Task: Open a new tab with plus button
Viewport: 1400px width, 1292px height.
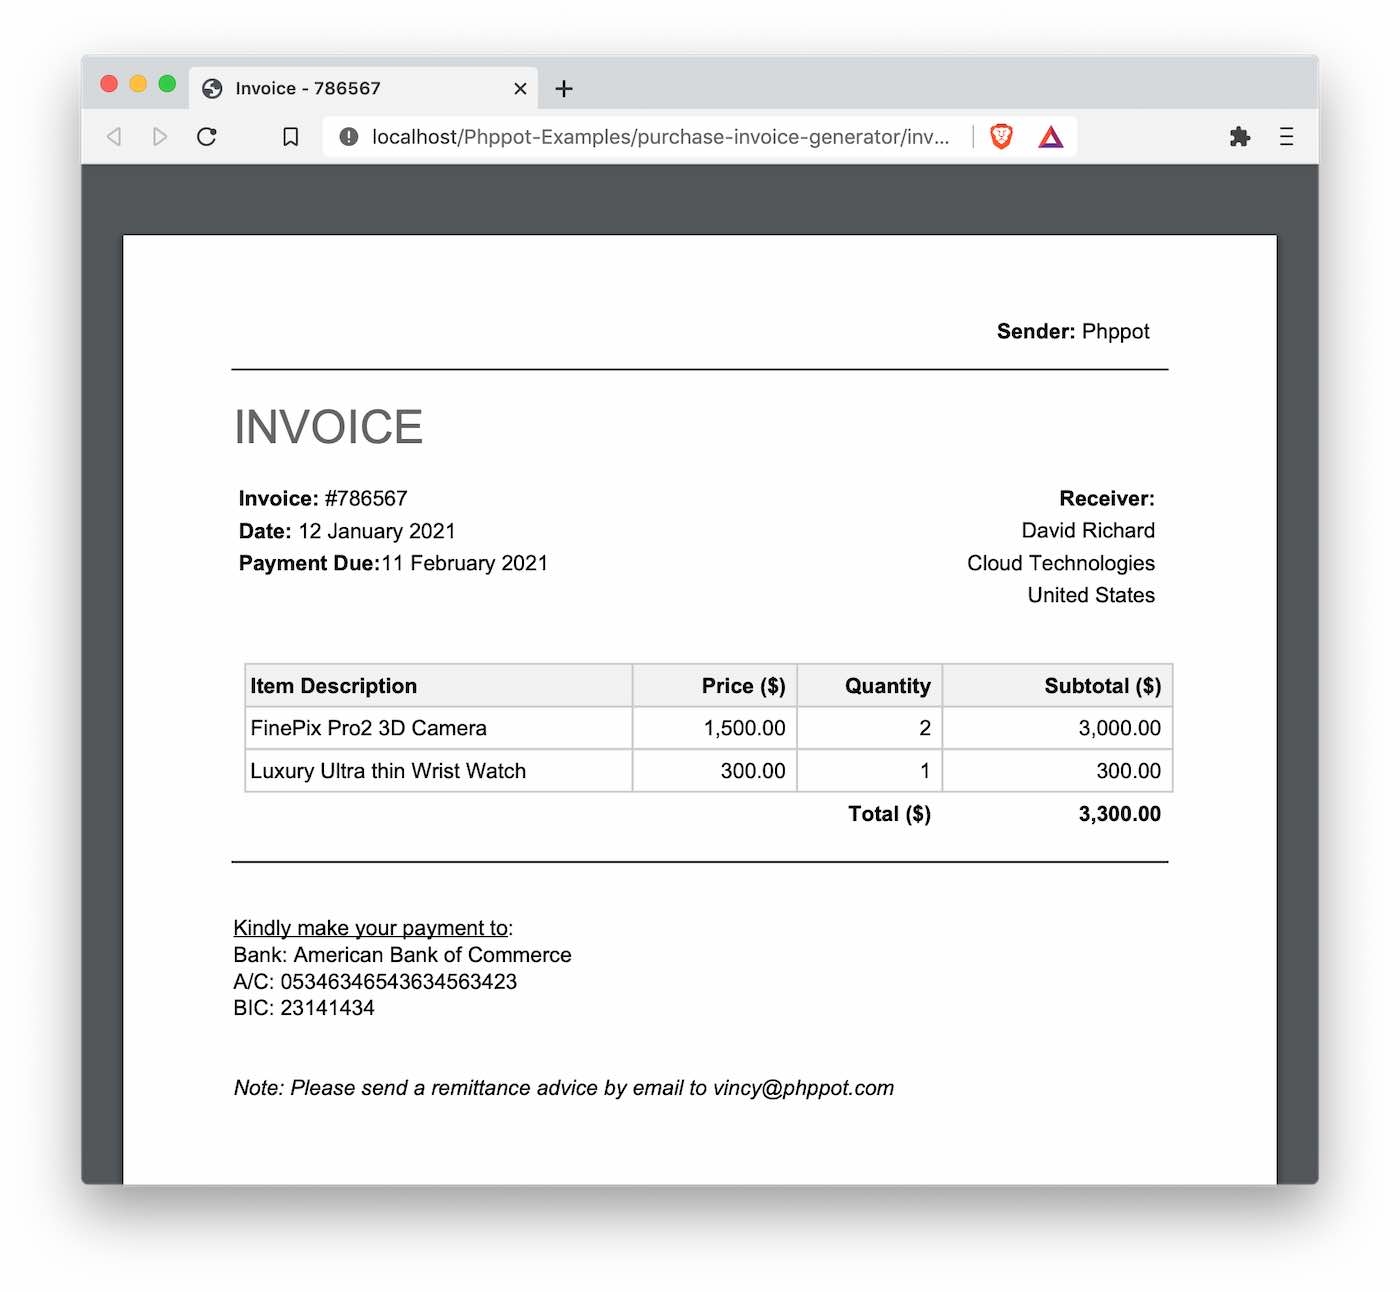Action: 564,89
